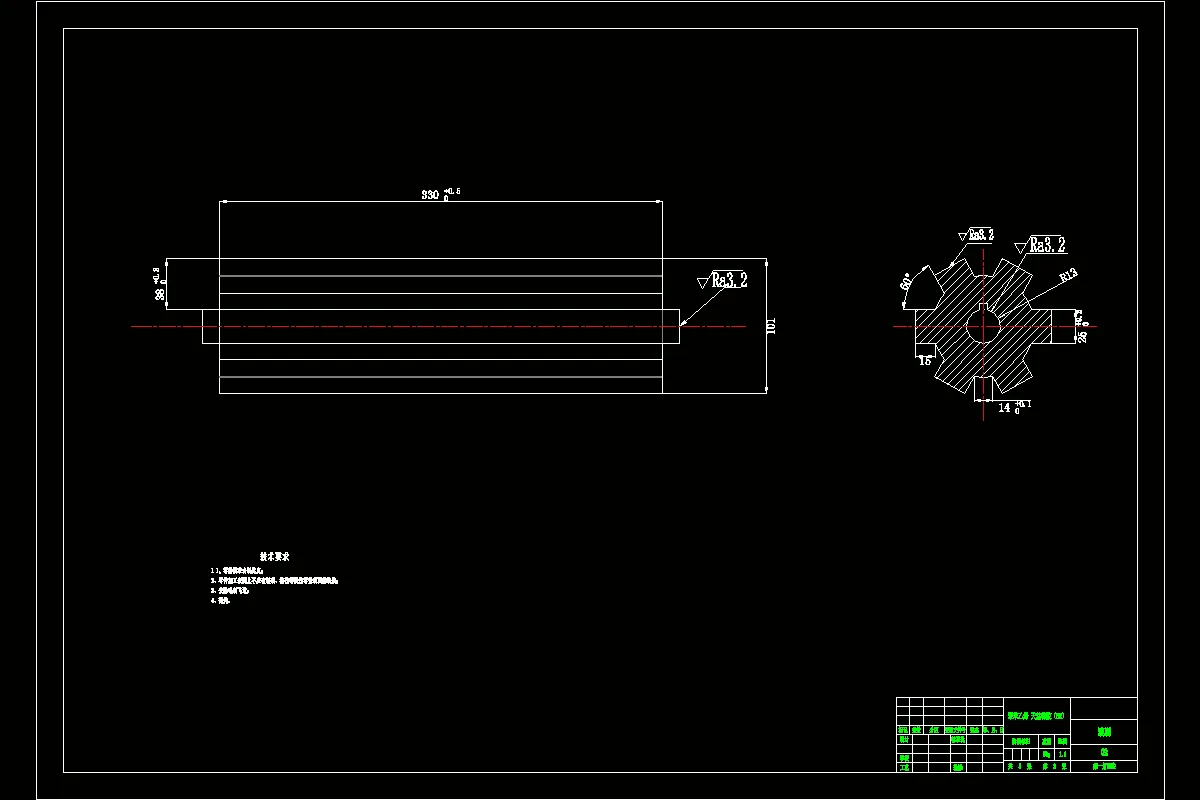
Task: Select the 101 diameter dimension
Action: coord(773,326)
